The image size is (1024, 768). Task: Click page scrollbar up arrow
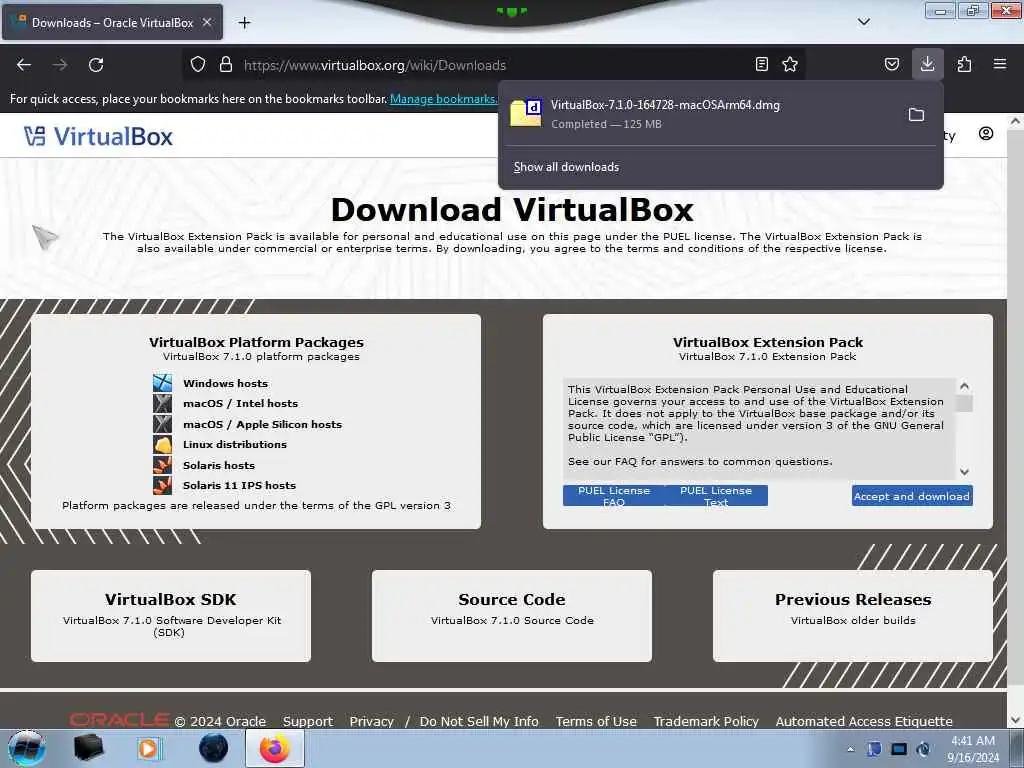pos(1015,121)
